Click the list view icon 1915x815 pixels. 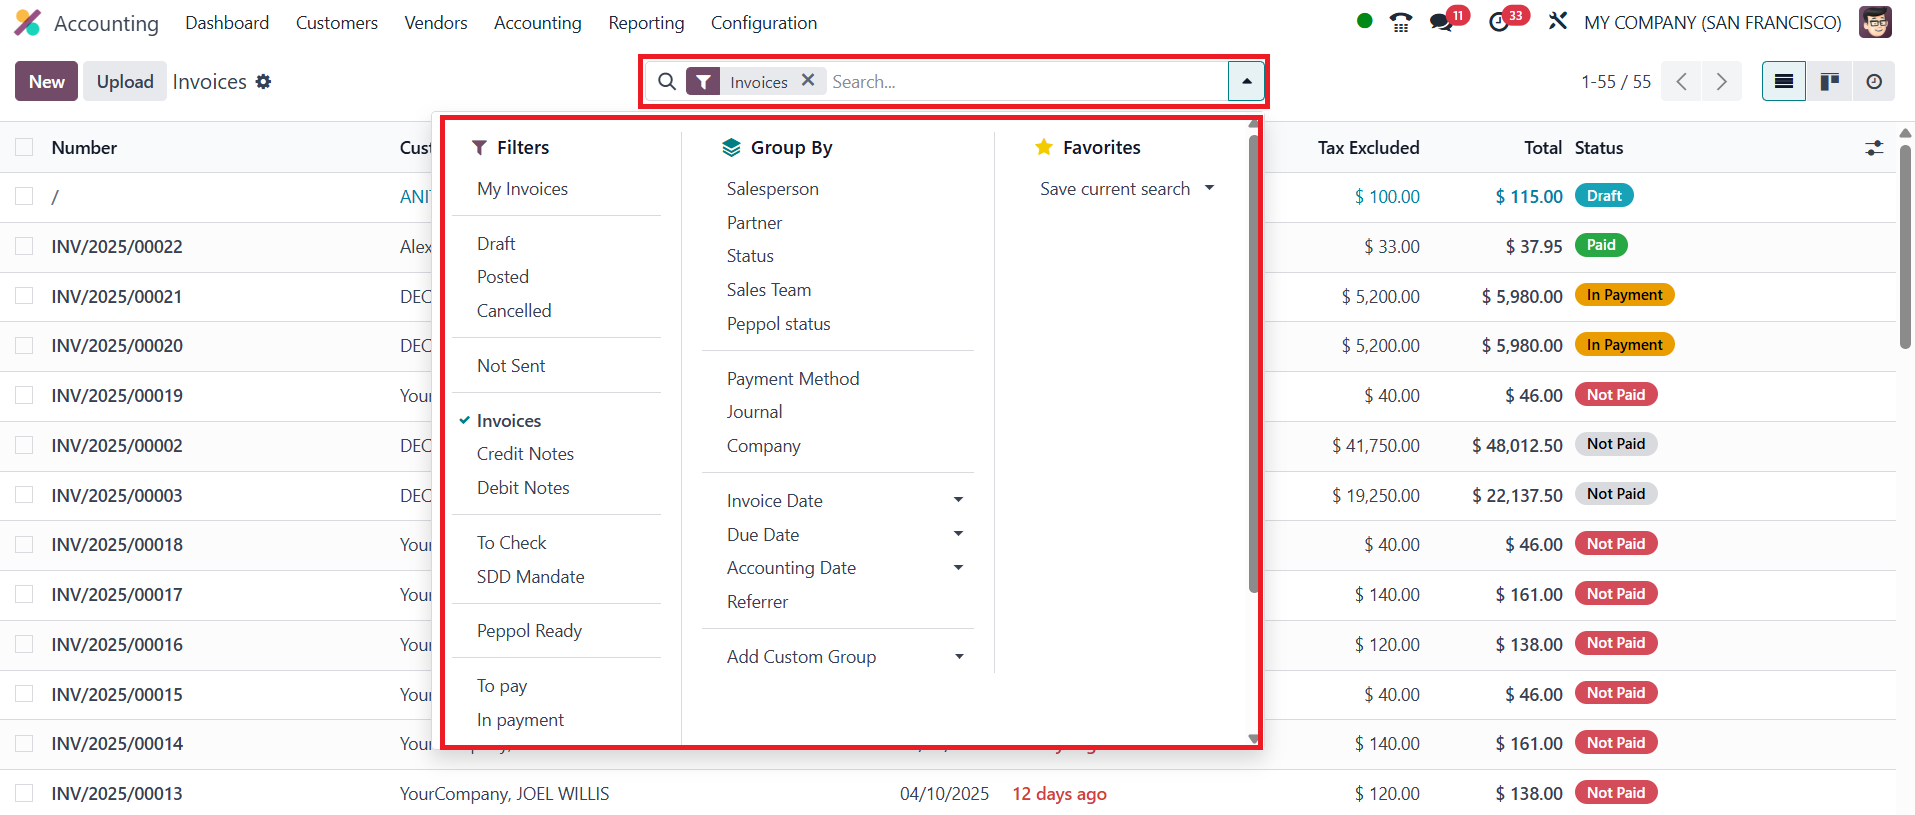click(x=1783, y=82)
